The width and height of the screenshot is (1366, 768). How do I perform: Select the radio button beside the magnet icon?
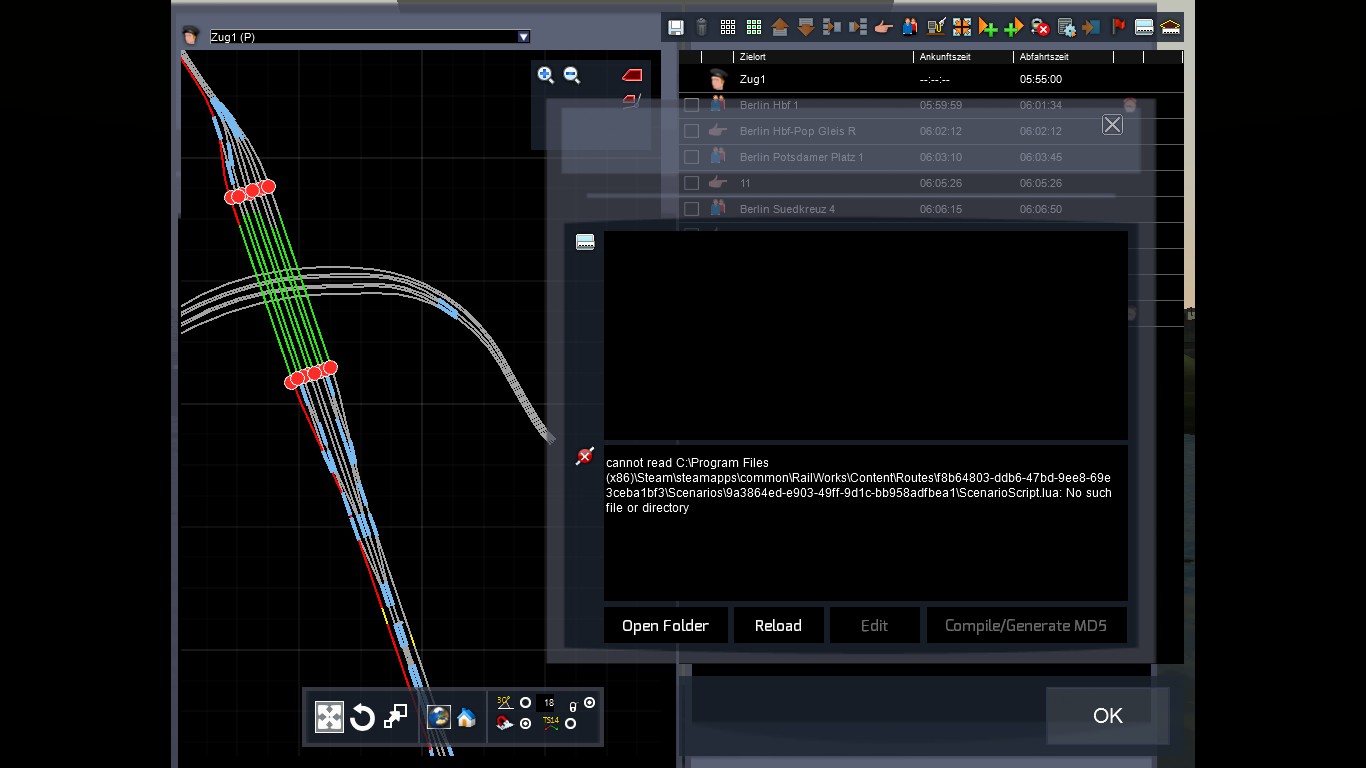[525, 724]
